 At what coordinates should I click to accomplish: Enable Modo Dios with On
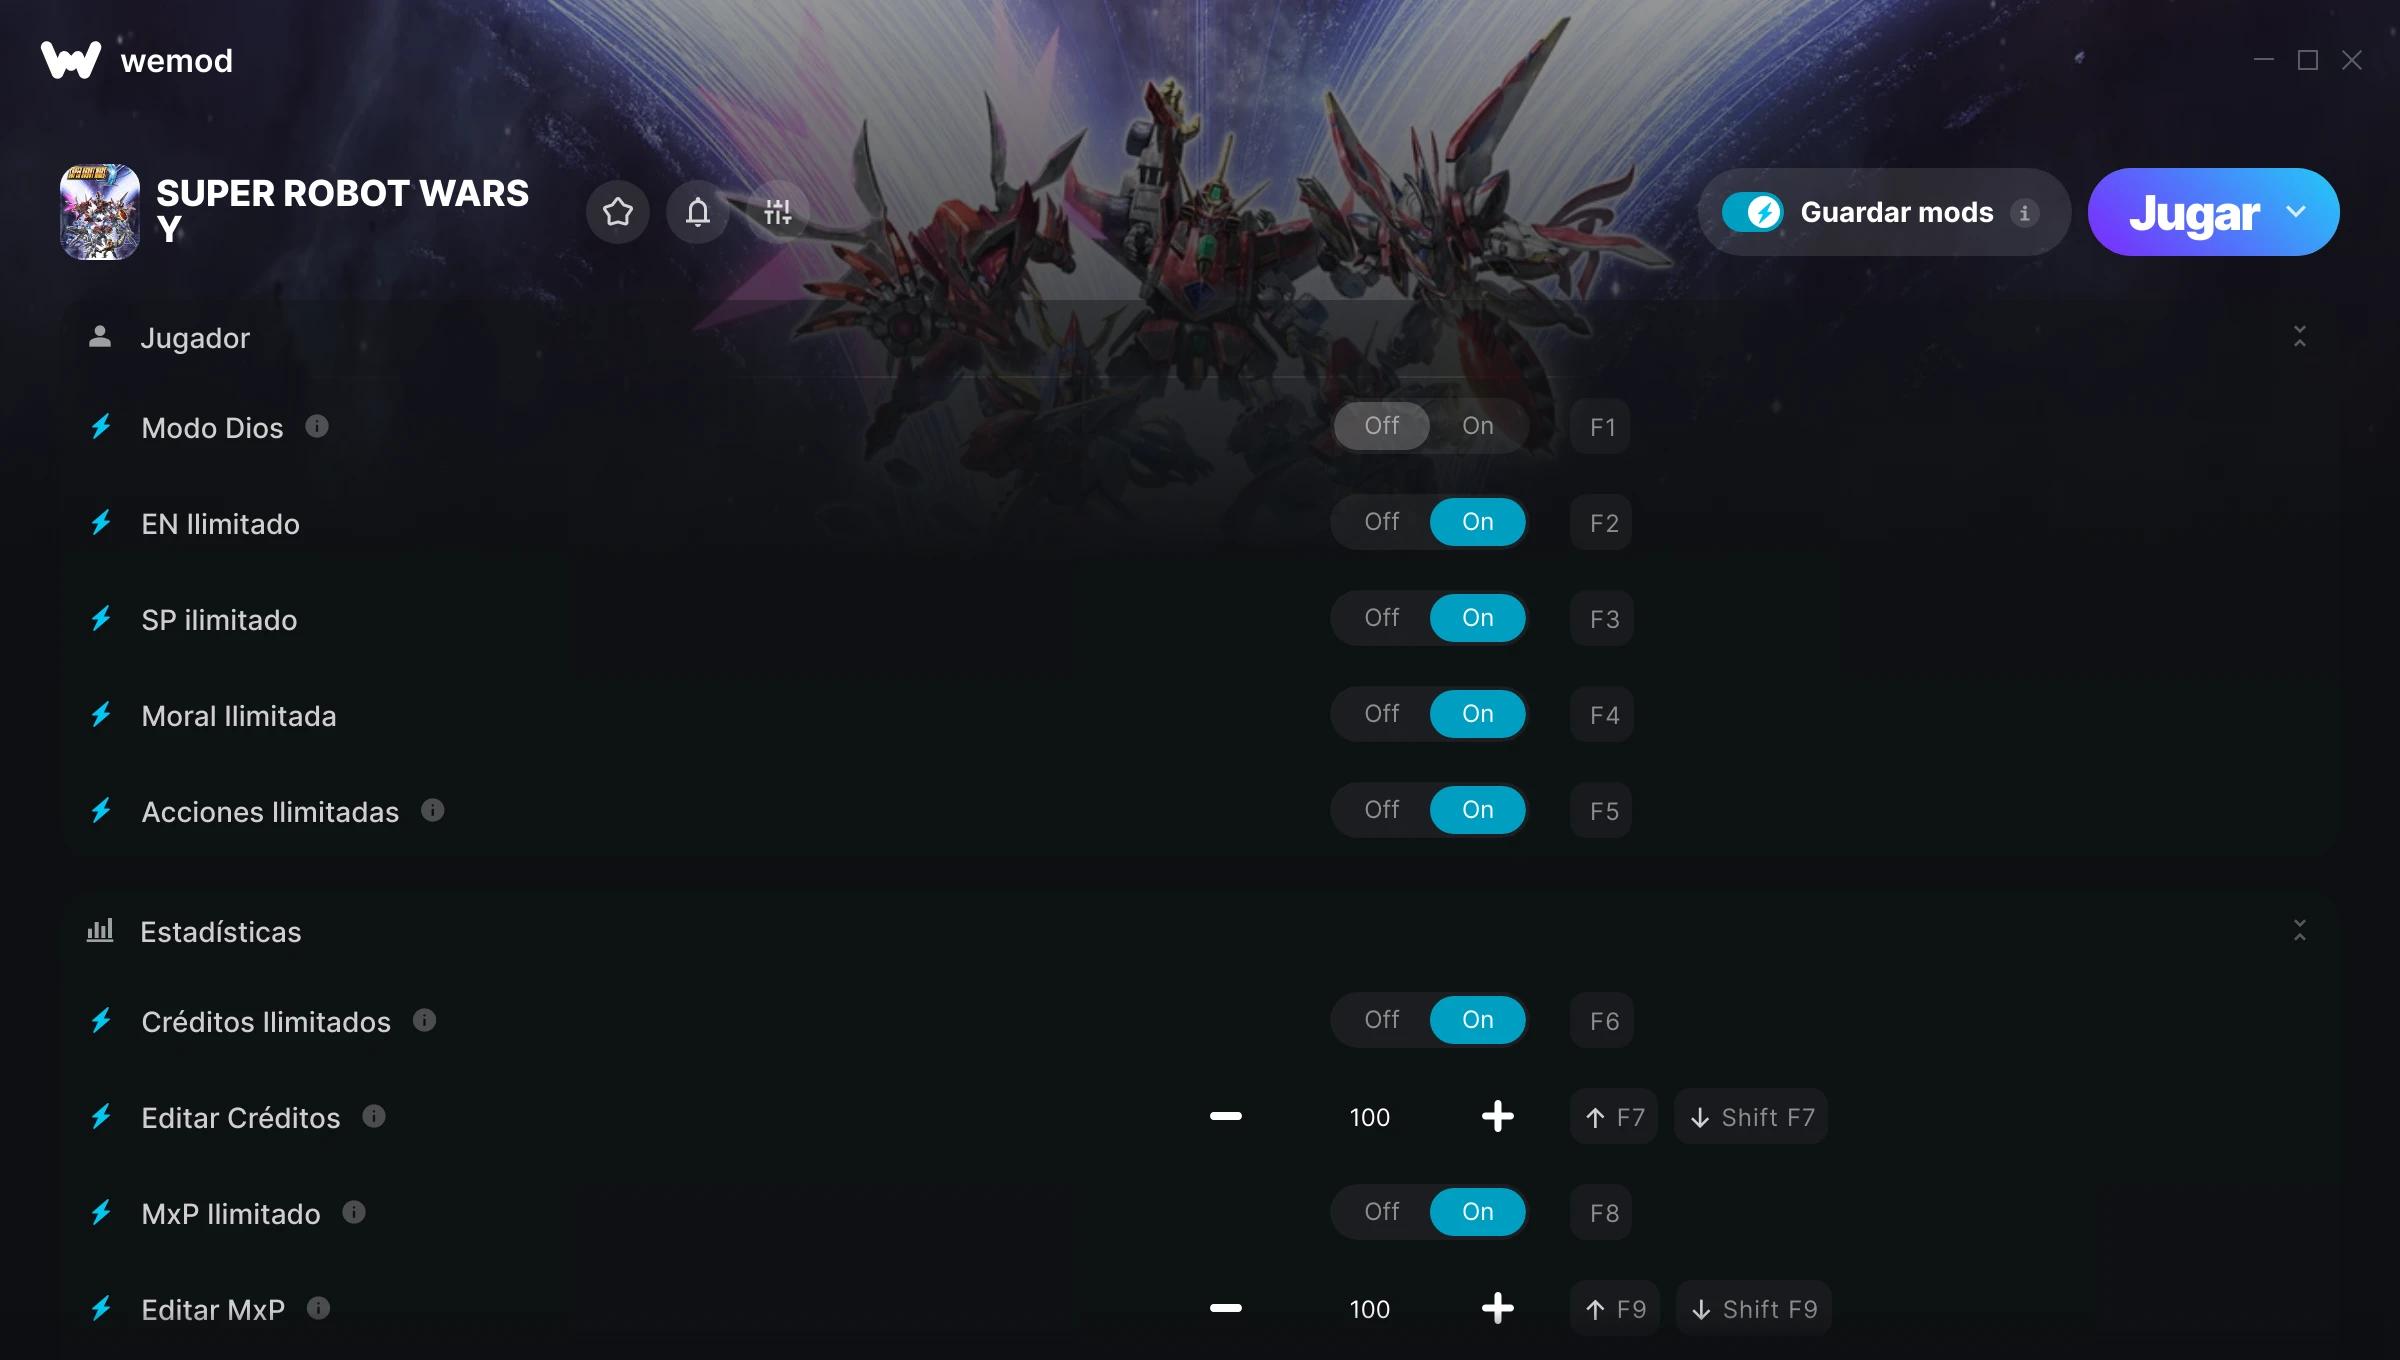pyautogui.click(x=1477, y=426)
